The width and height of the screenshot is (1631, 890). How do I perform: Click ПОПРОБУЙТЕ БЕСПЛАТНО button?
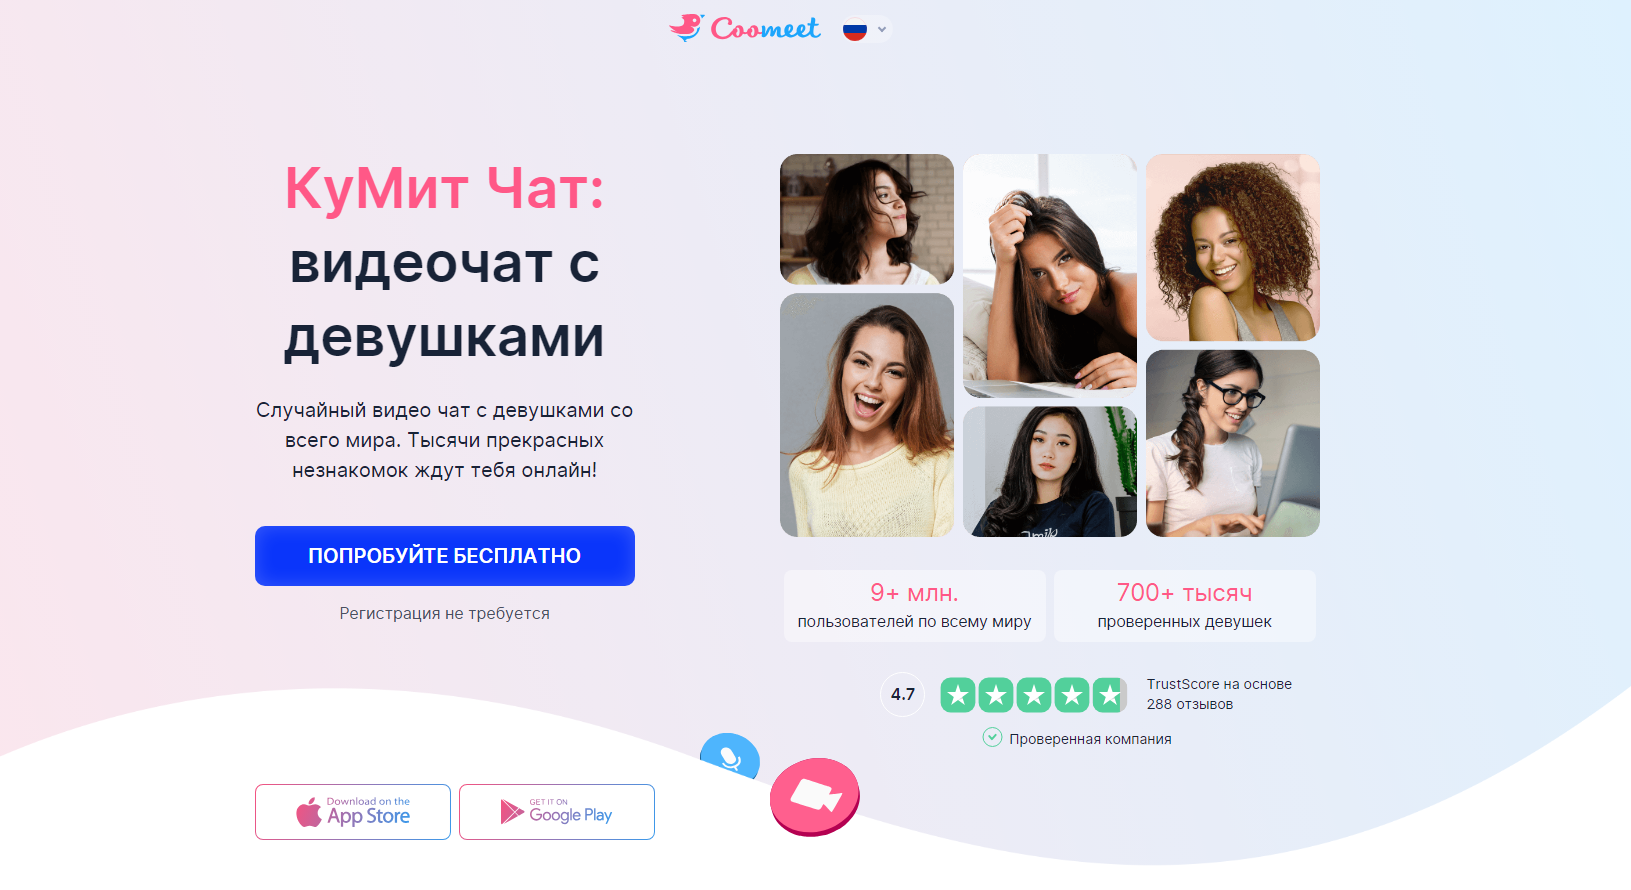(445, 556)
